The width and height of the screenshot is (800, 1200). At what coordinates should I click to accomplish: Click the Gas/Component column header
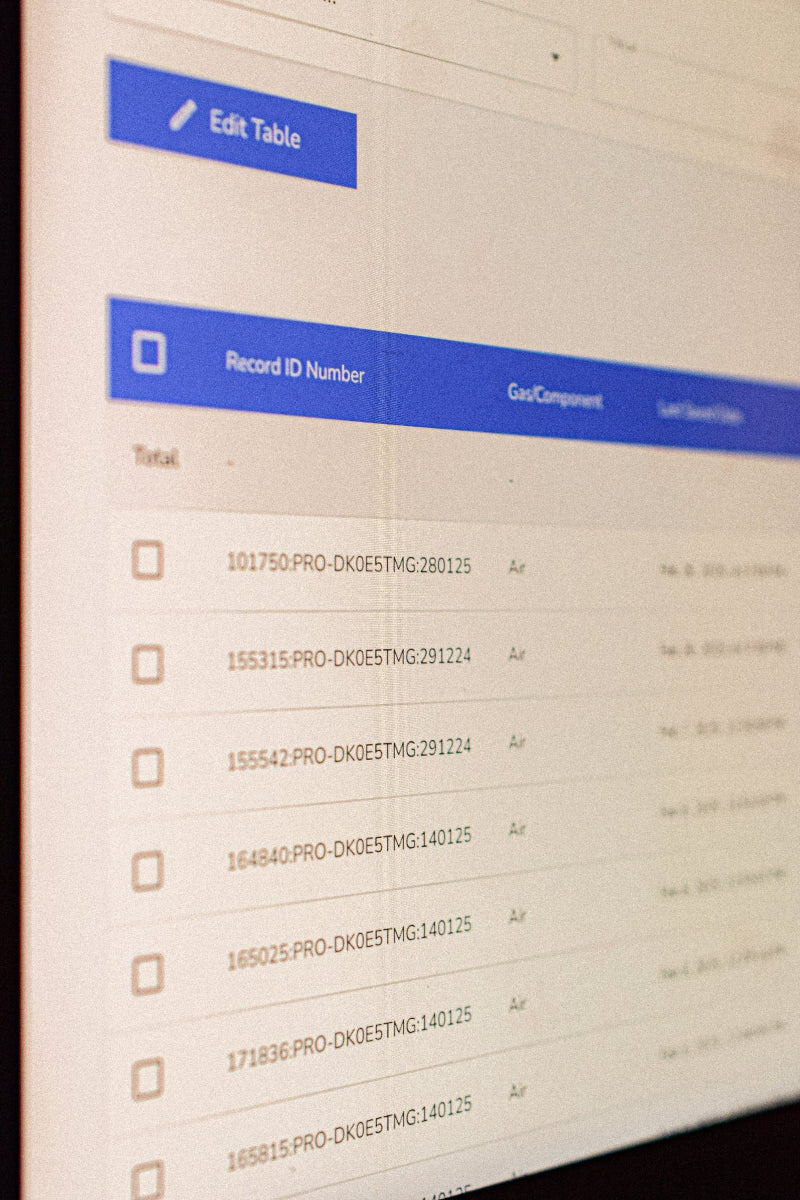pos(554,397)
